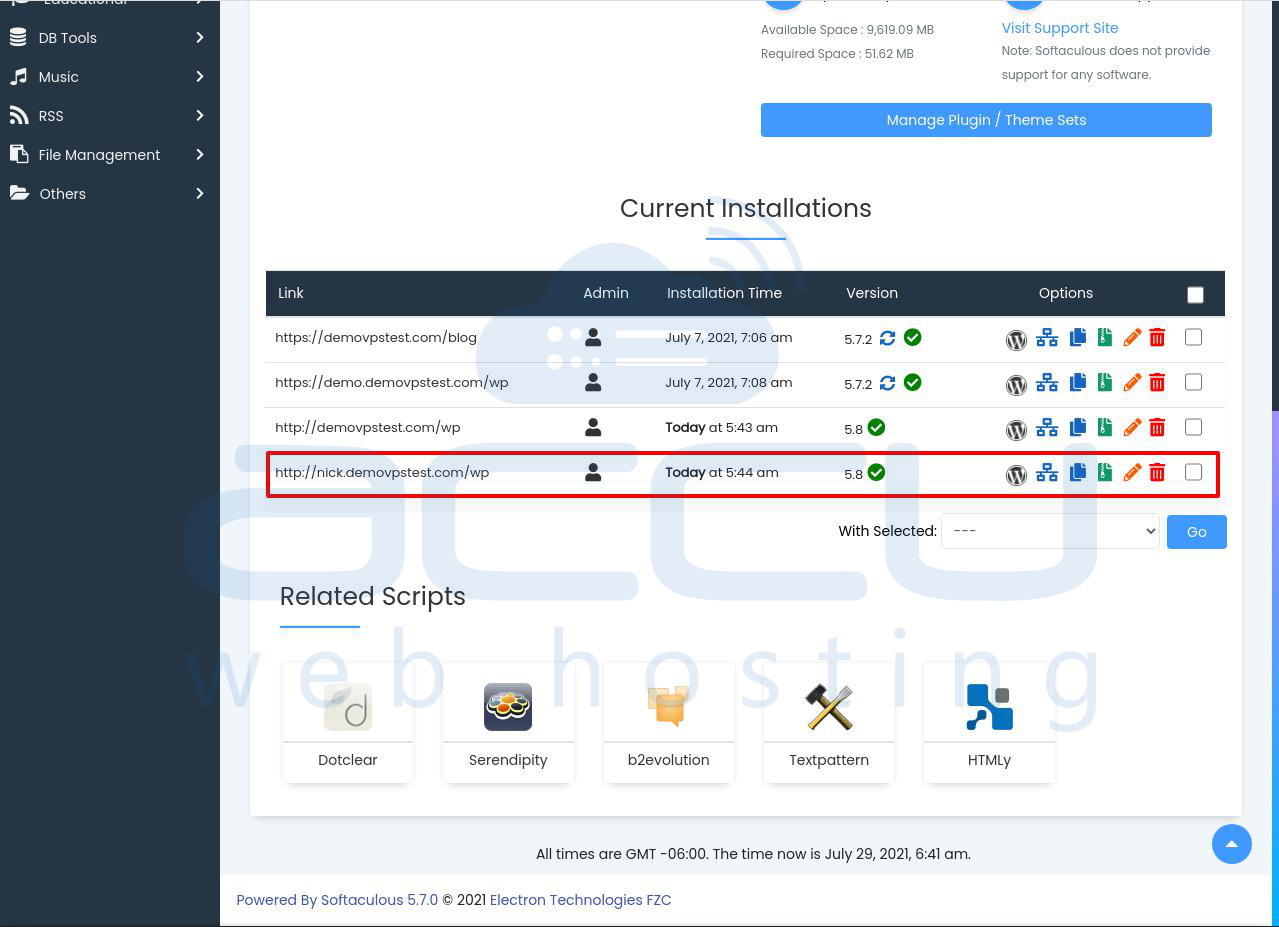Click the "July 7, 2021, 7:06 am" cell
This screenshot has height=927, width=1279.
coord(729,337)
